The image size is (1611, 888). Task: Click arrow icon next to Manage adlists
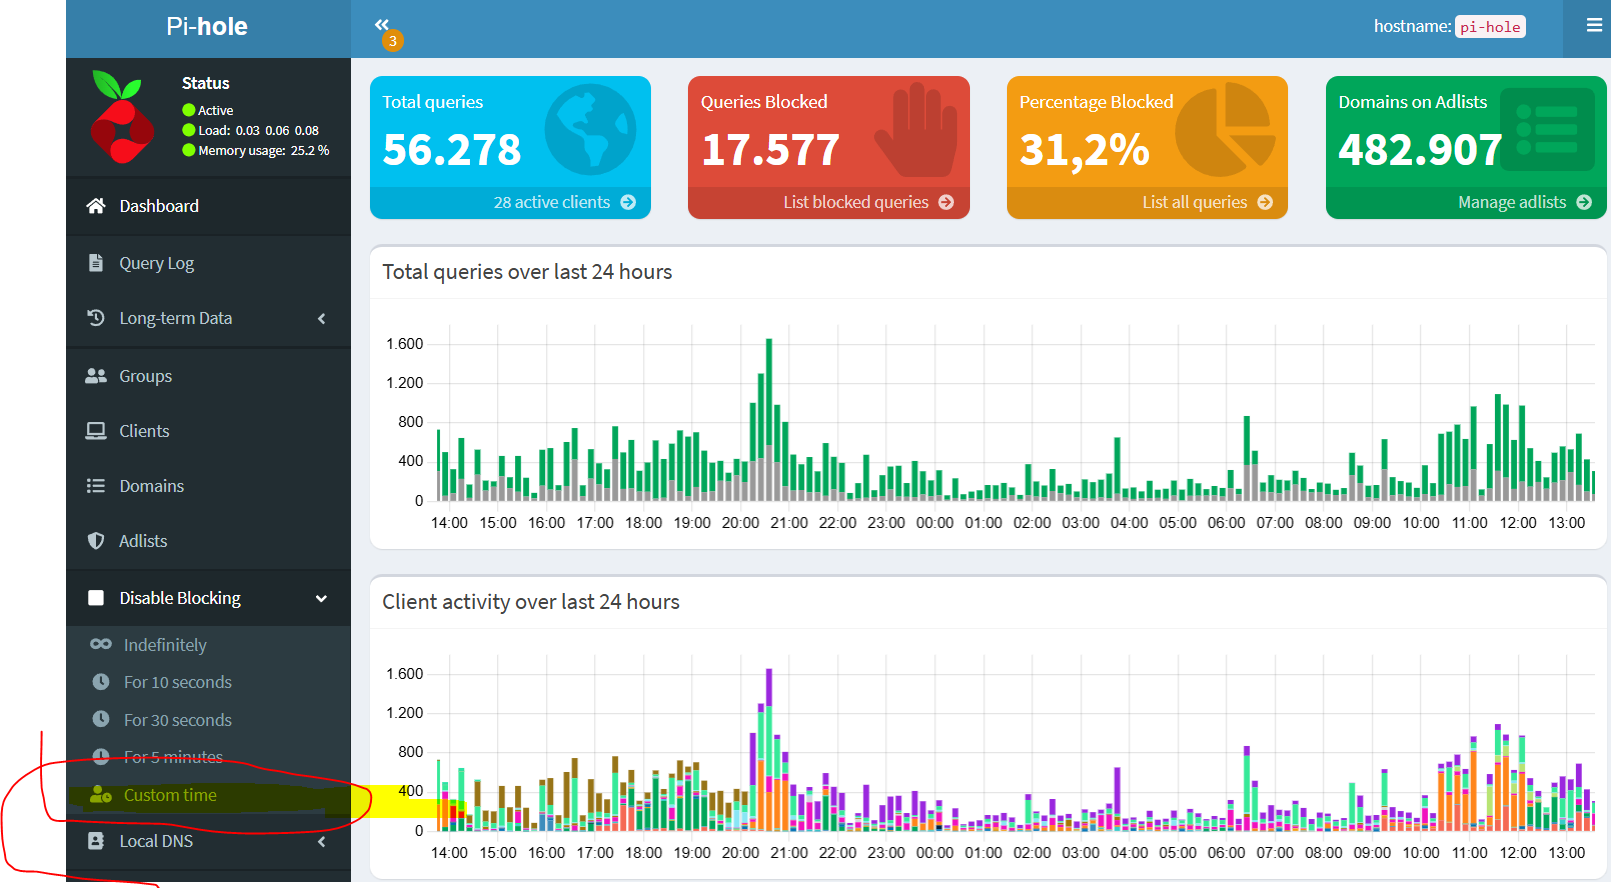pos(1584,202)
